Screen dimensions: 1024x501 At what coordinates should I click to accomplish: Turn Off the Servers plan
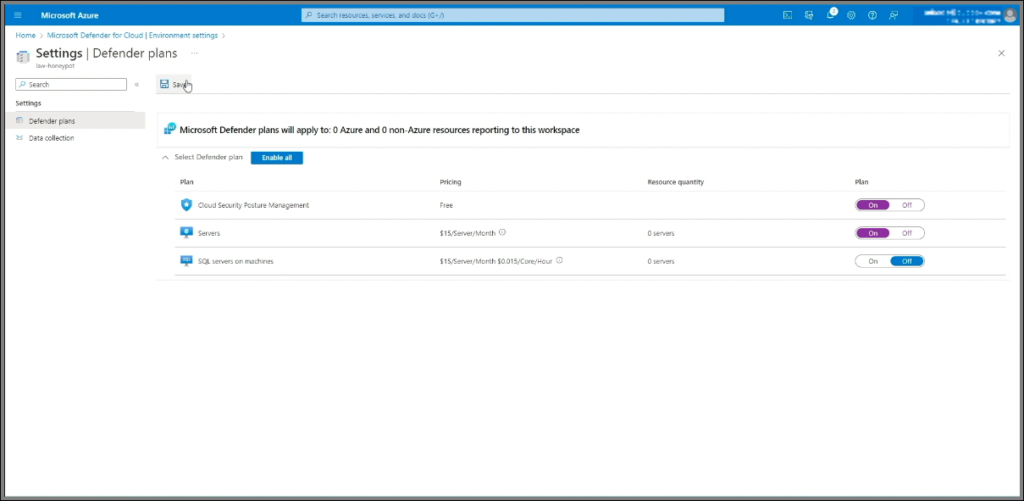tap(907, 233)
